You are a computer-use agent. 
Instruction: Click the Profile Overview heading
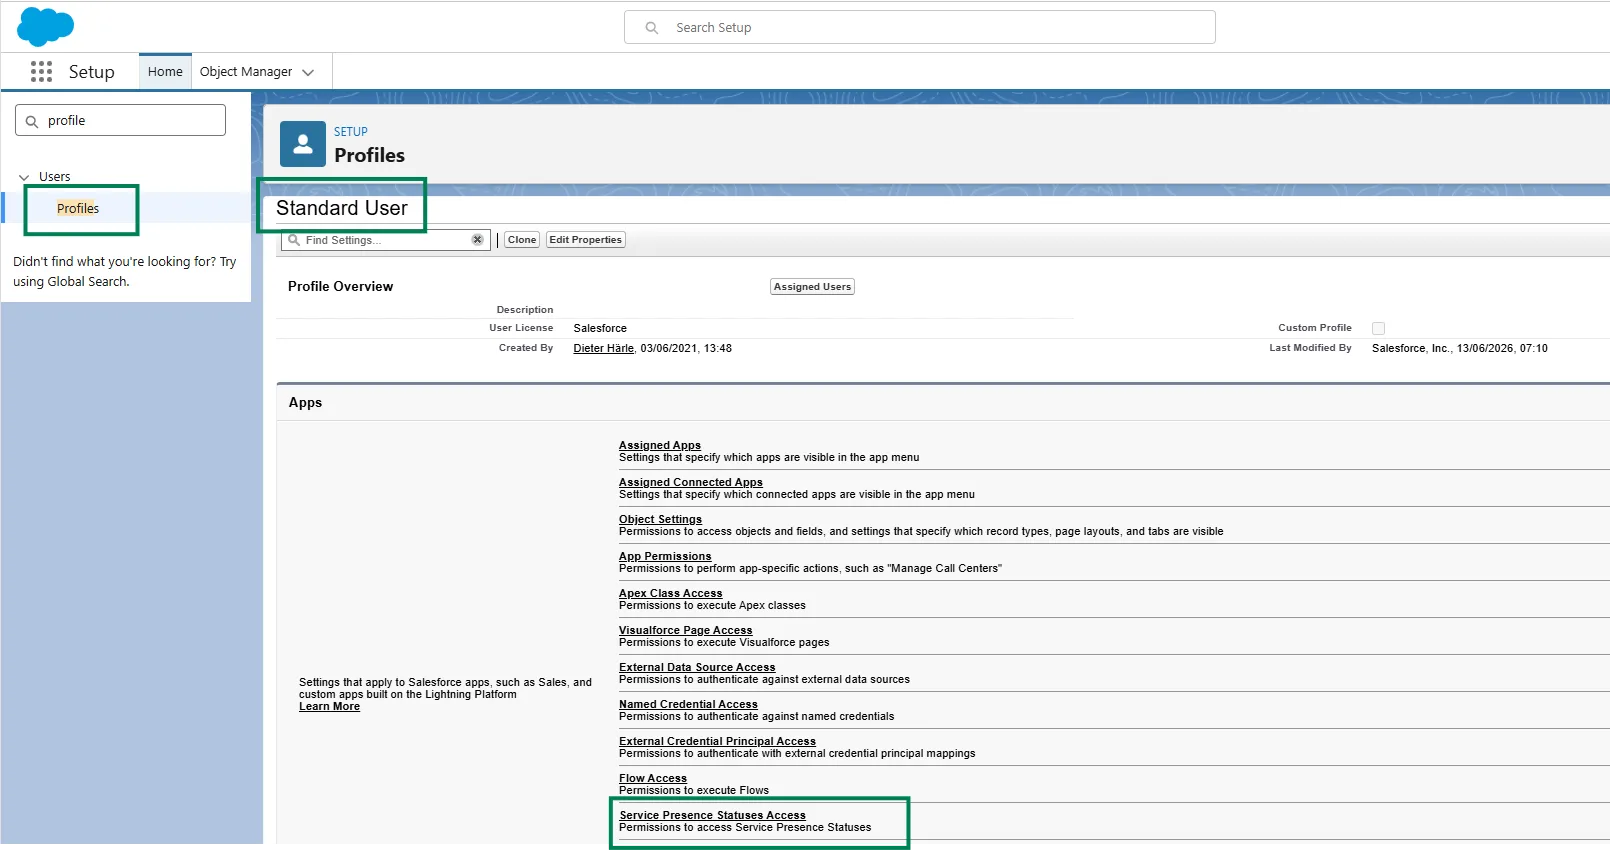340,286
